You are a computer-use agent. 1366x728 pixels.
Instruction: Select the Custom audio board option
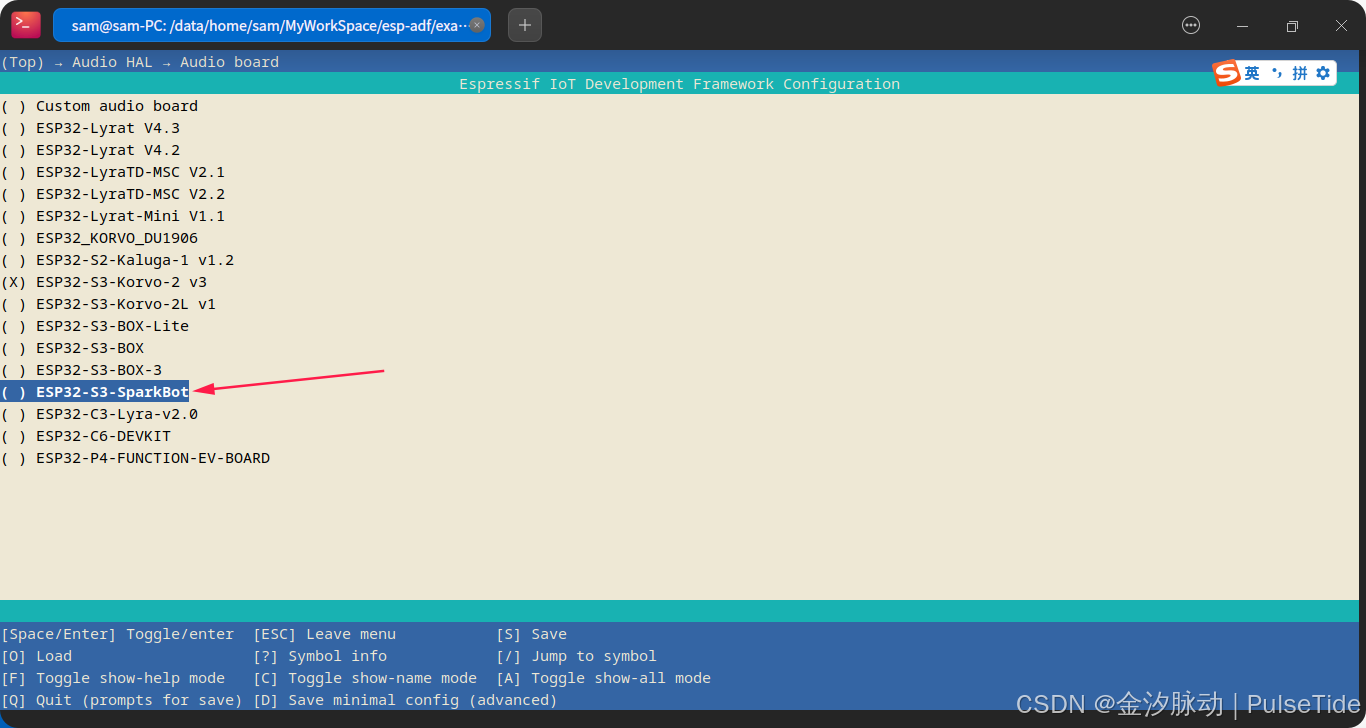click(99, 106)
